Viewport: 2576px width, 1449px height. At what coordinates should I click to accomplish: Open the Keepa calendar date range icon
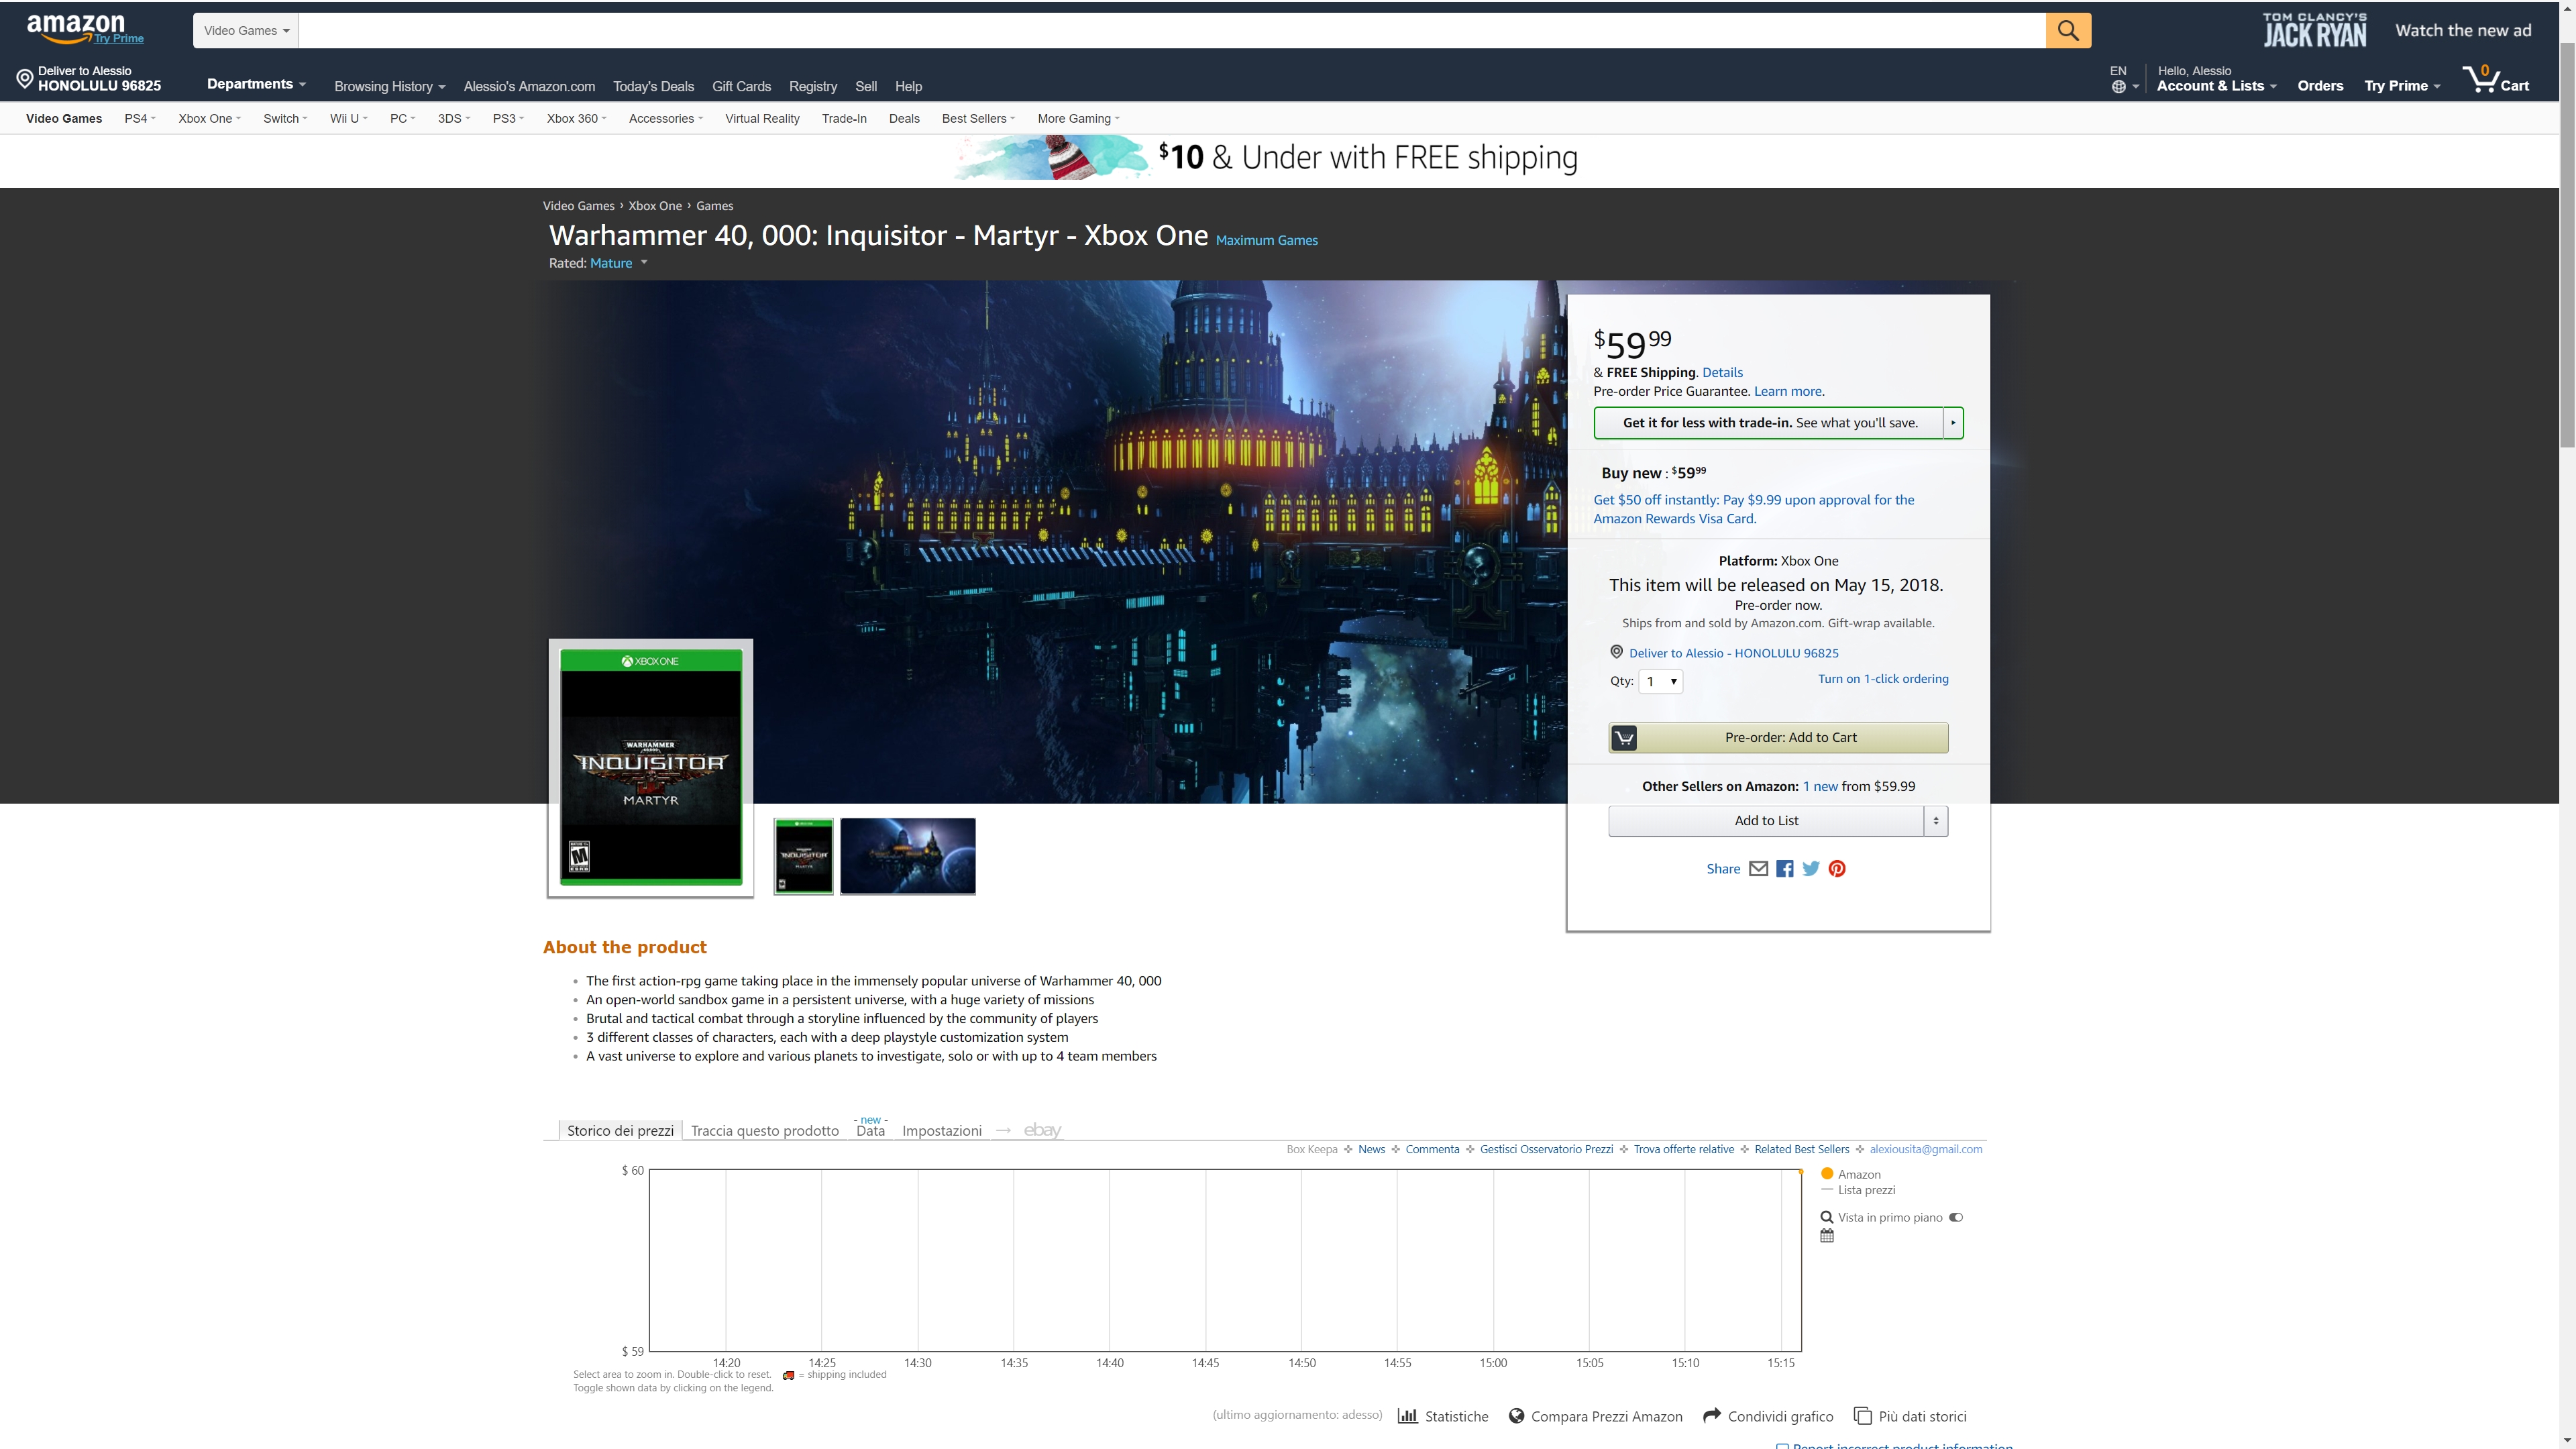(x=1827, y=1236)
